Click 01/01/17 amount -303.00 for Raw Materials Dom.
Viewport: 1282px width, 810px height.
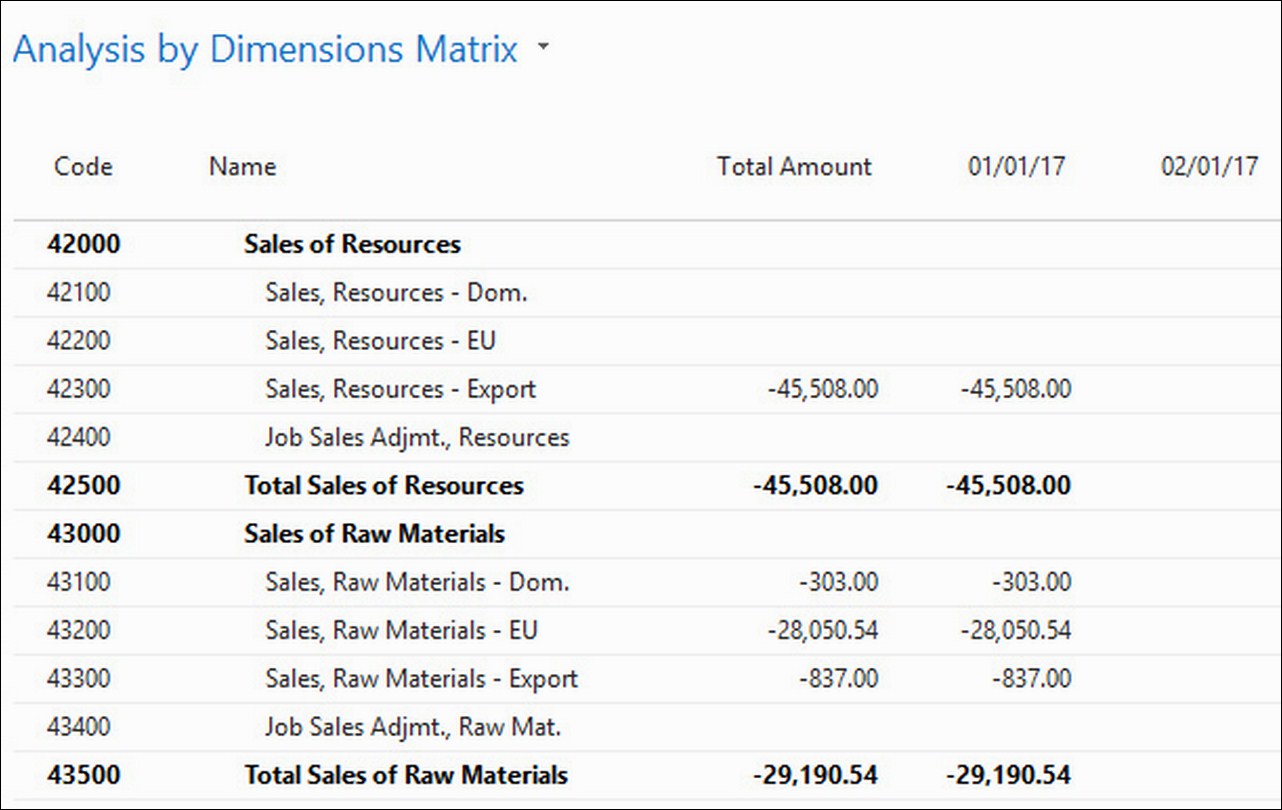[1032, 581]
